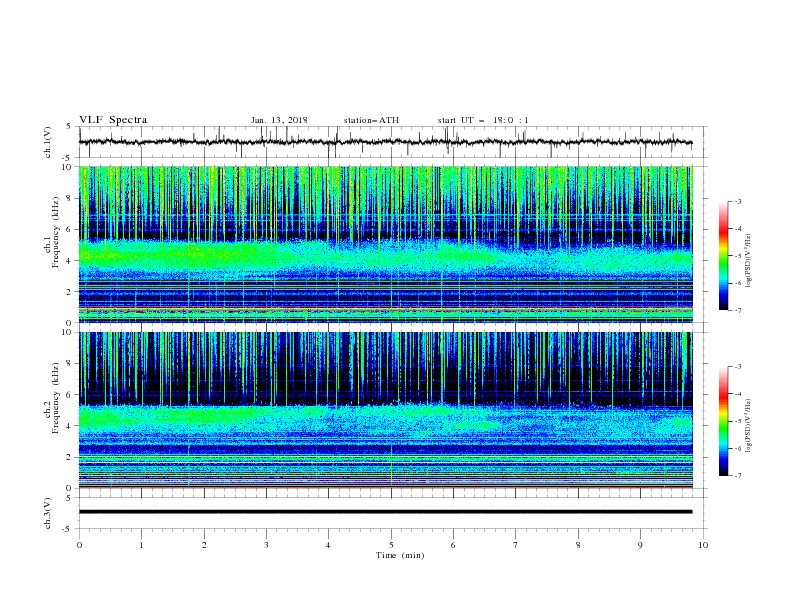Click the ch.1 log(PSD) color bar label

coord(749,261)
